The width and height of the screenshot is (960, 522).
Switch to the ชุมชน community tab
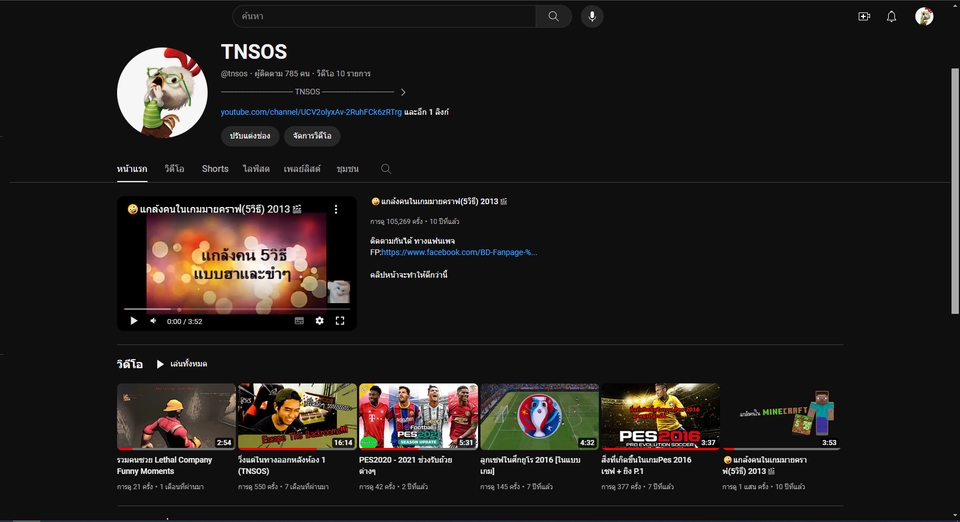click(x=348, y=169)
